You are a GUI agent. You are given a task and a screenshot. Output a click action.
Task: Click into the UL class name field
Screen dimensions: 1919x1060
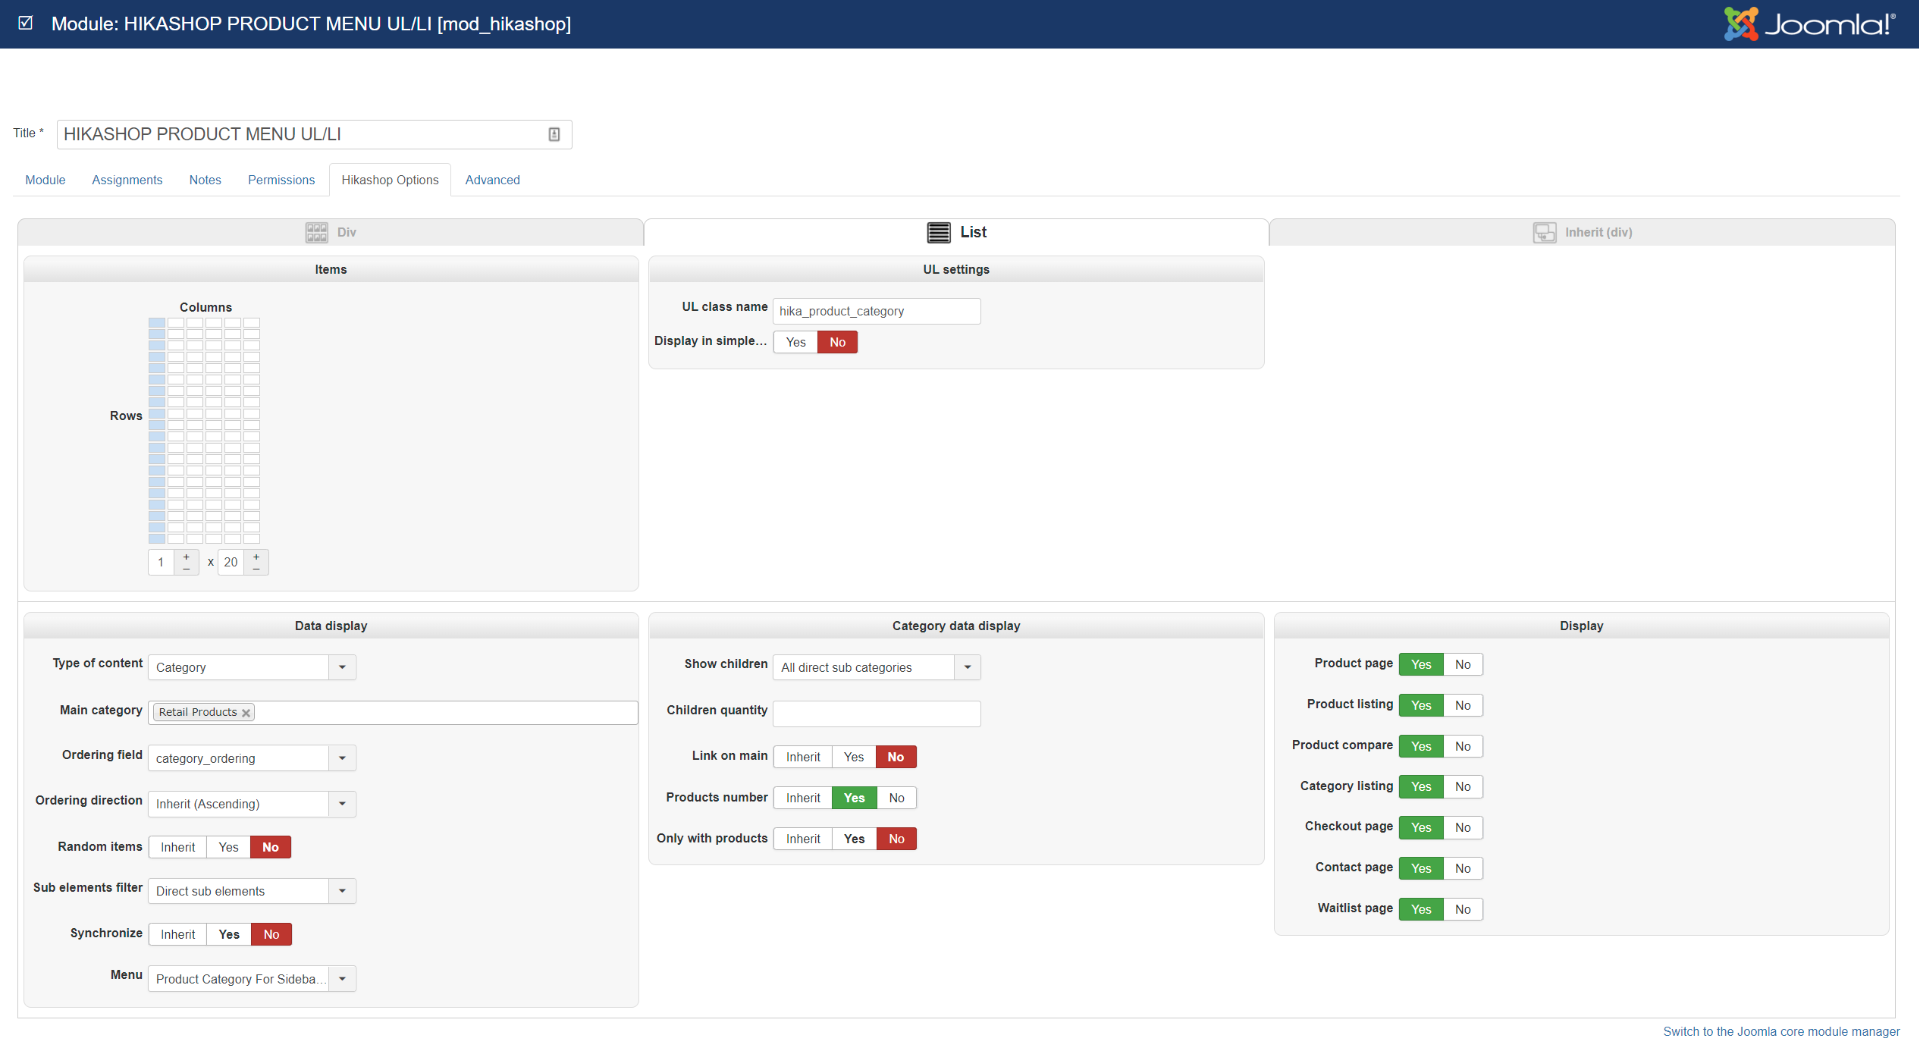point(876,311)
